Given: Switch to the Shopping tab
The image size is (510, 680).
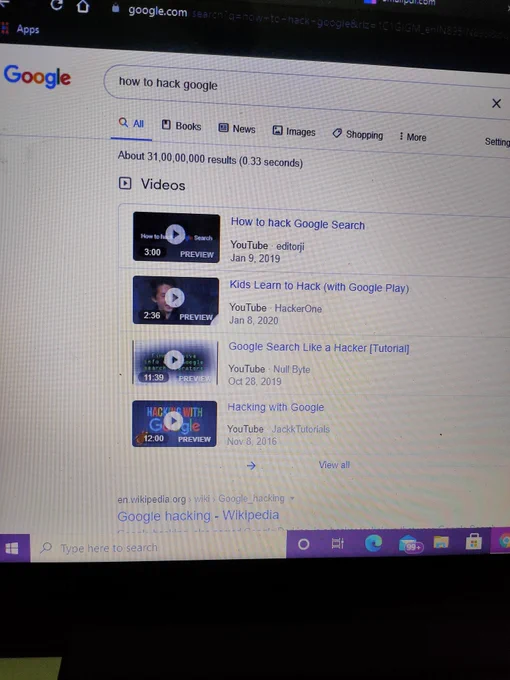Looking at the screenshot, I should (358, 134).
